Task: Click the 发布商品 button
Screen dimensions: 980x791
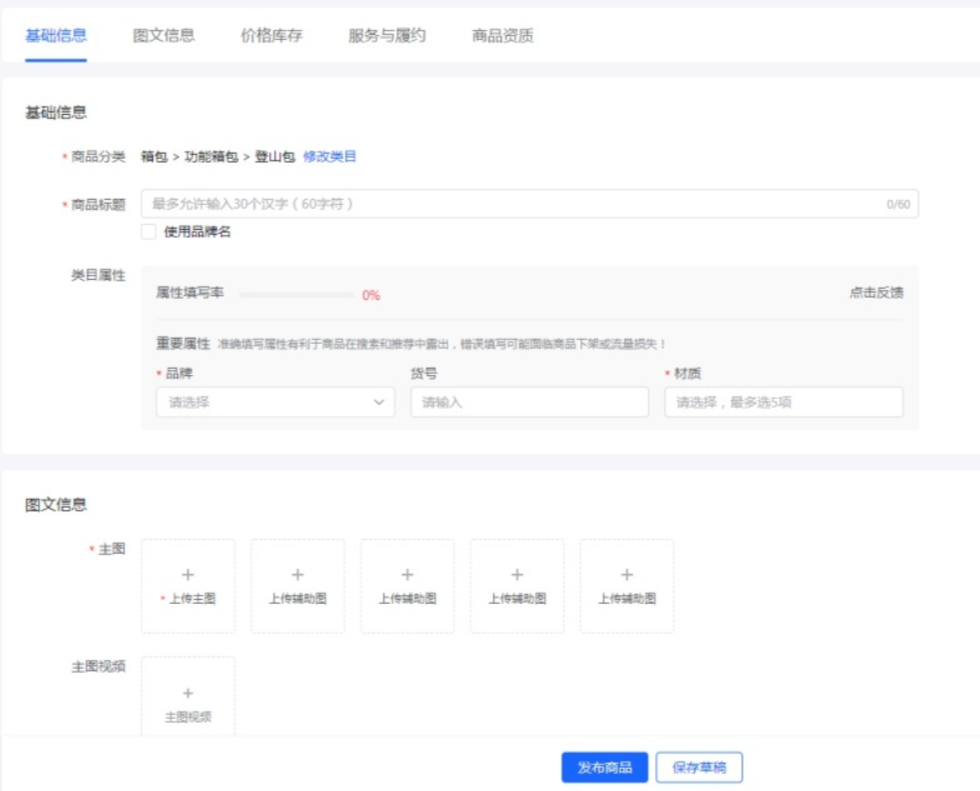Action: click(x=604, y=767)
